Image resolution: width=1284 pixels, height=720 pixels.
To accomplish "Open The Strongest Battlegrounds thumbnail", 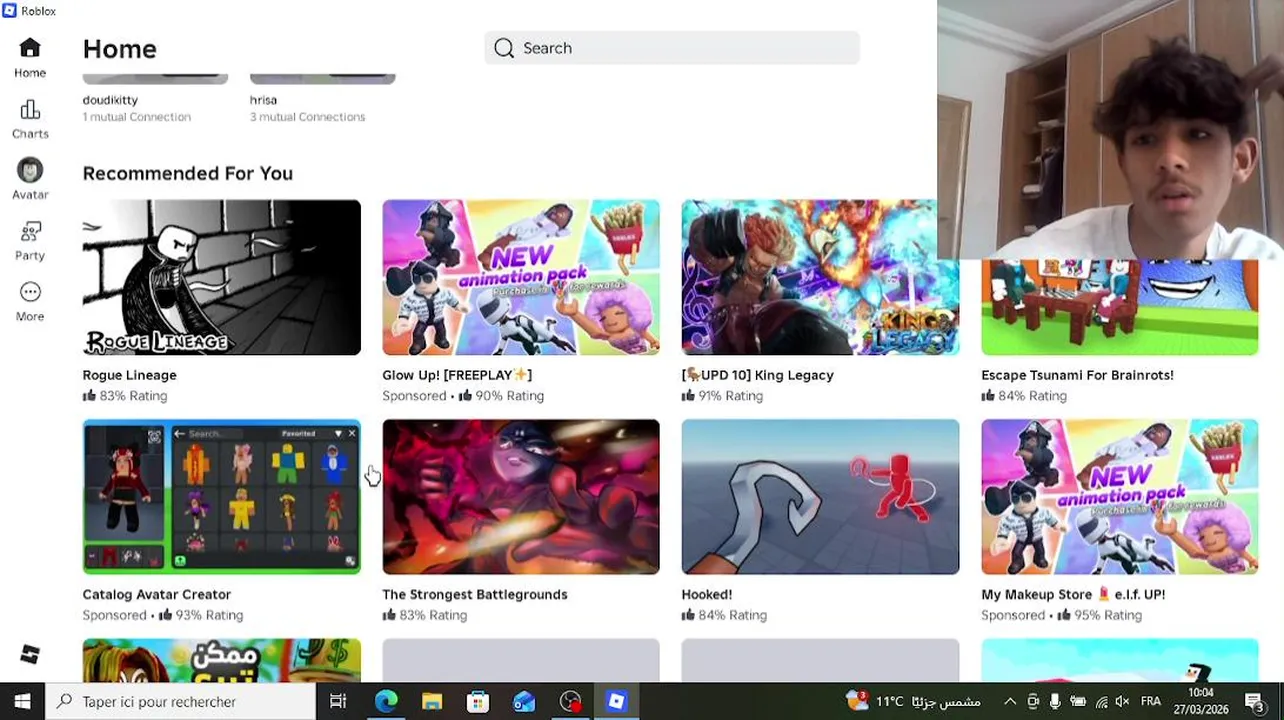I will pos(521,497).
